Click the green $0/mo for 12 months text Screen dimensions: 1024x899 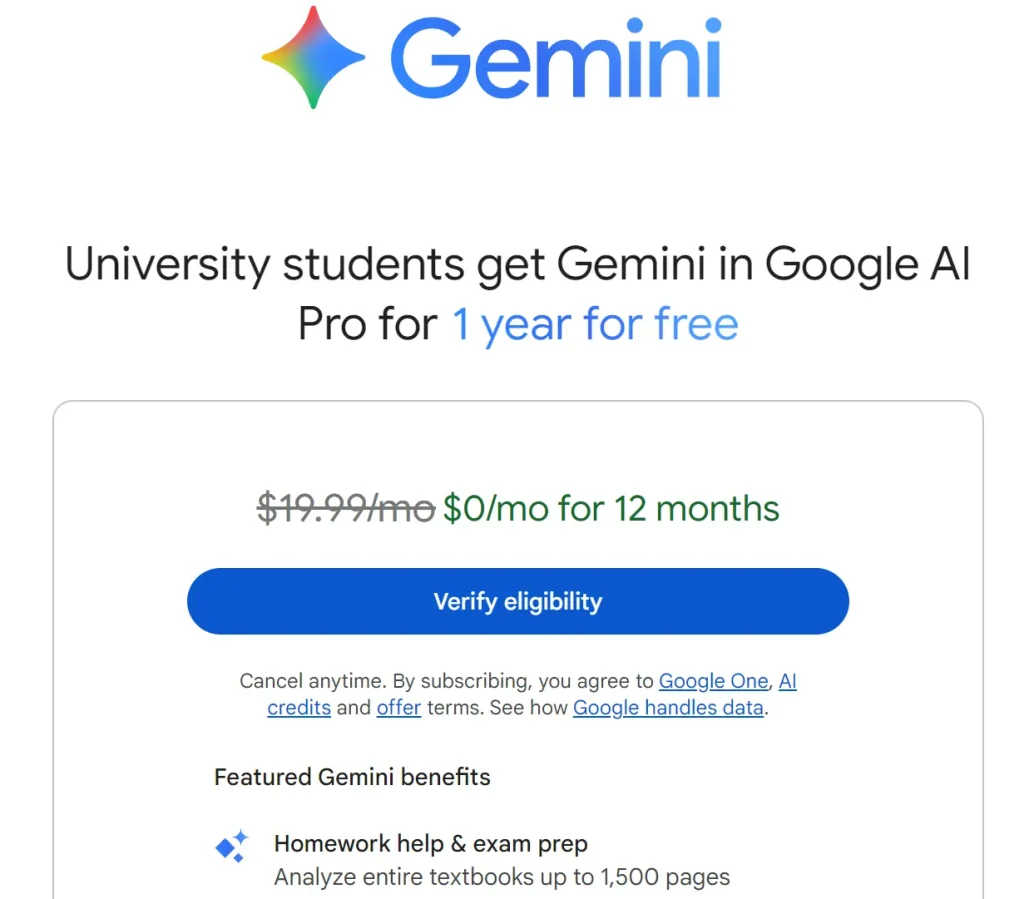(x=611, y=508)
